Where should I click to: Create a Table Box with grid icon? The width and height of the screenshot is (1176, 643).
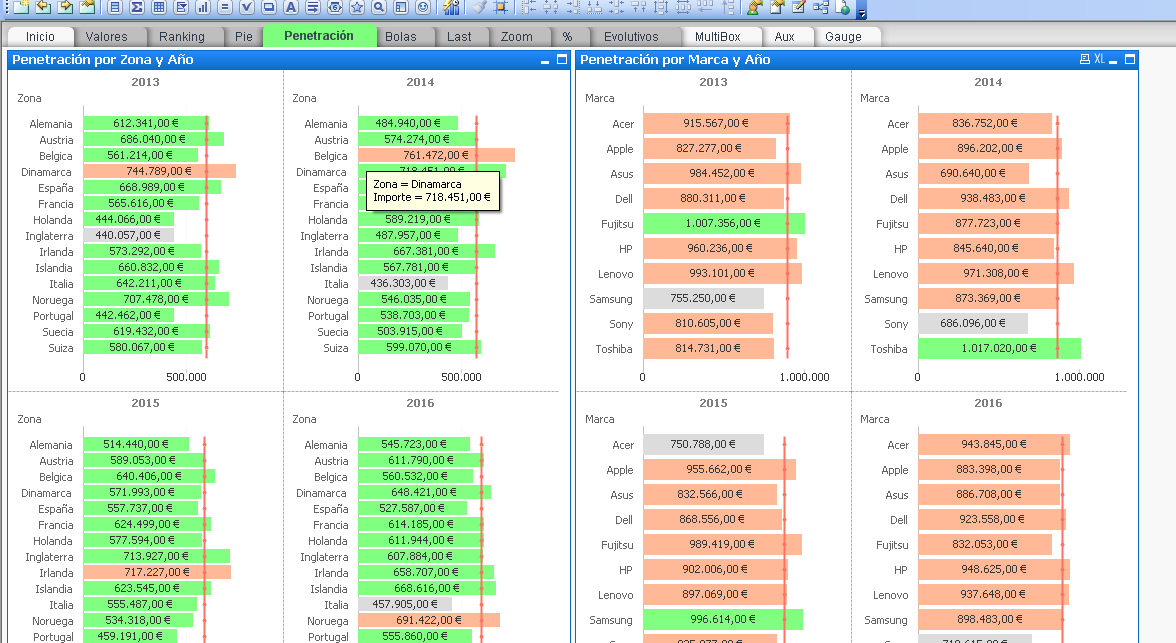point(159,8)
